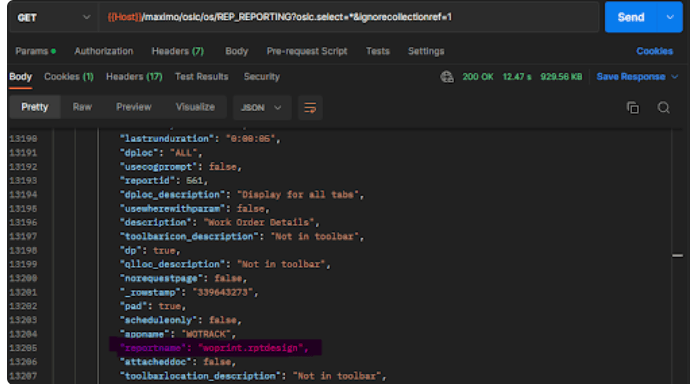Toggle the line wrap icon

(310, 108)
